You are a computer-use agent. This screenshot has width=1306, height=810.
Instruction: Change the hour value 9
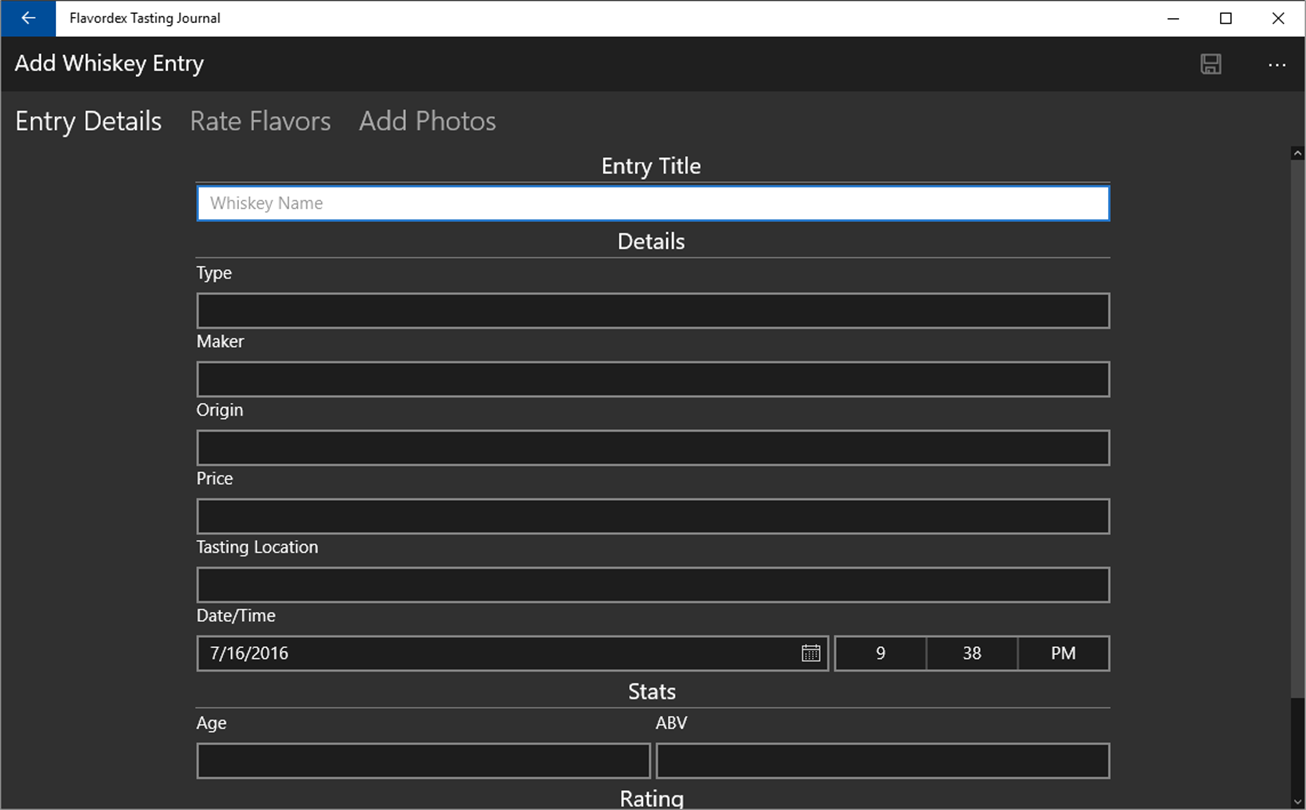[880, 653]
